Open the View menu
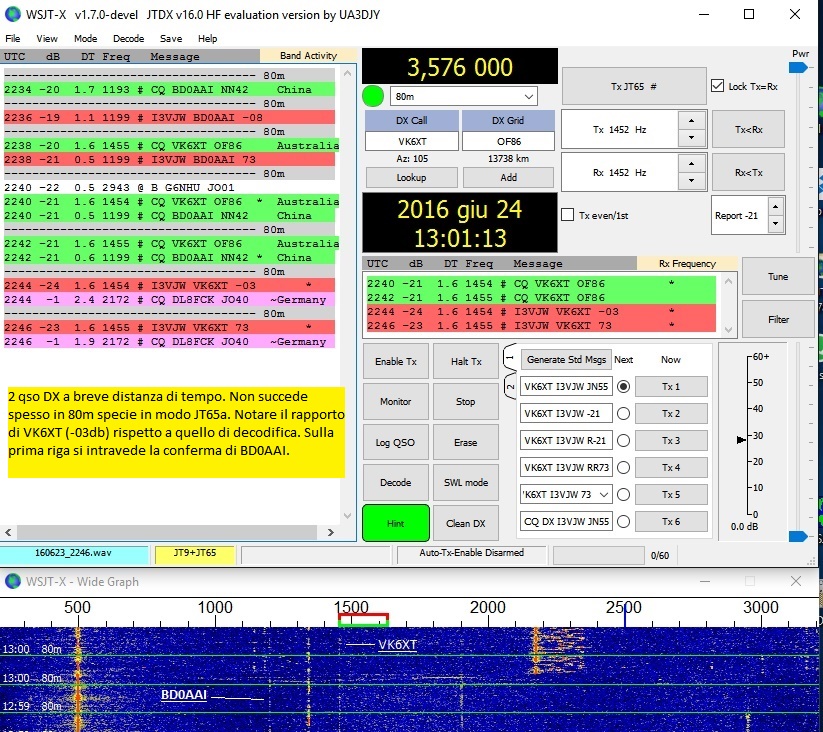The image size is (823, 732). [47, 38]
